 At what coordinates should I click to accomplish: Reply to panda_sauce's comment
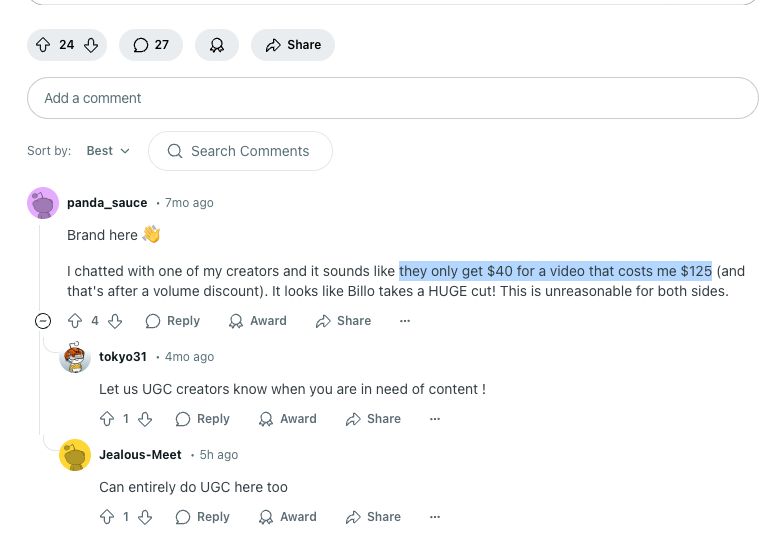click(x=173, y=321)
